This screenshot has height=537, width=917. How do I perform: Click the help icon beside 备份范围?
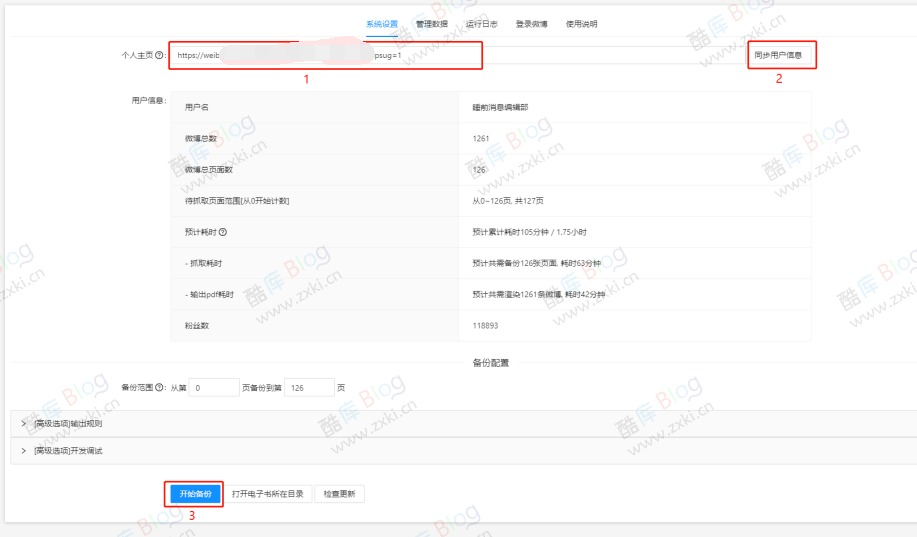pyautogui.click(x=160, y=387)
